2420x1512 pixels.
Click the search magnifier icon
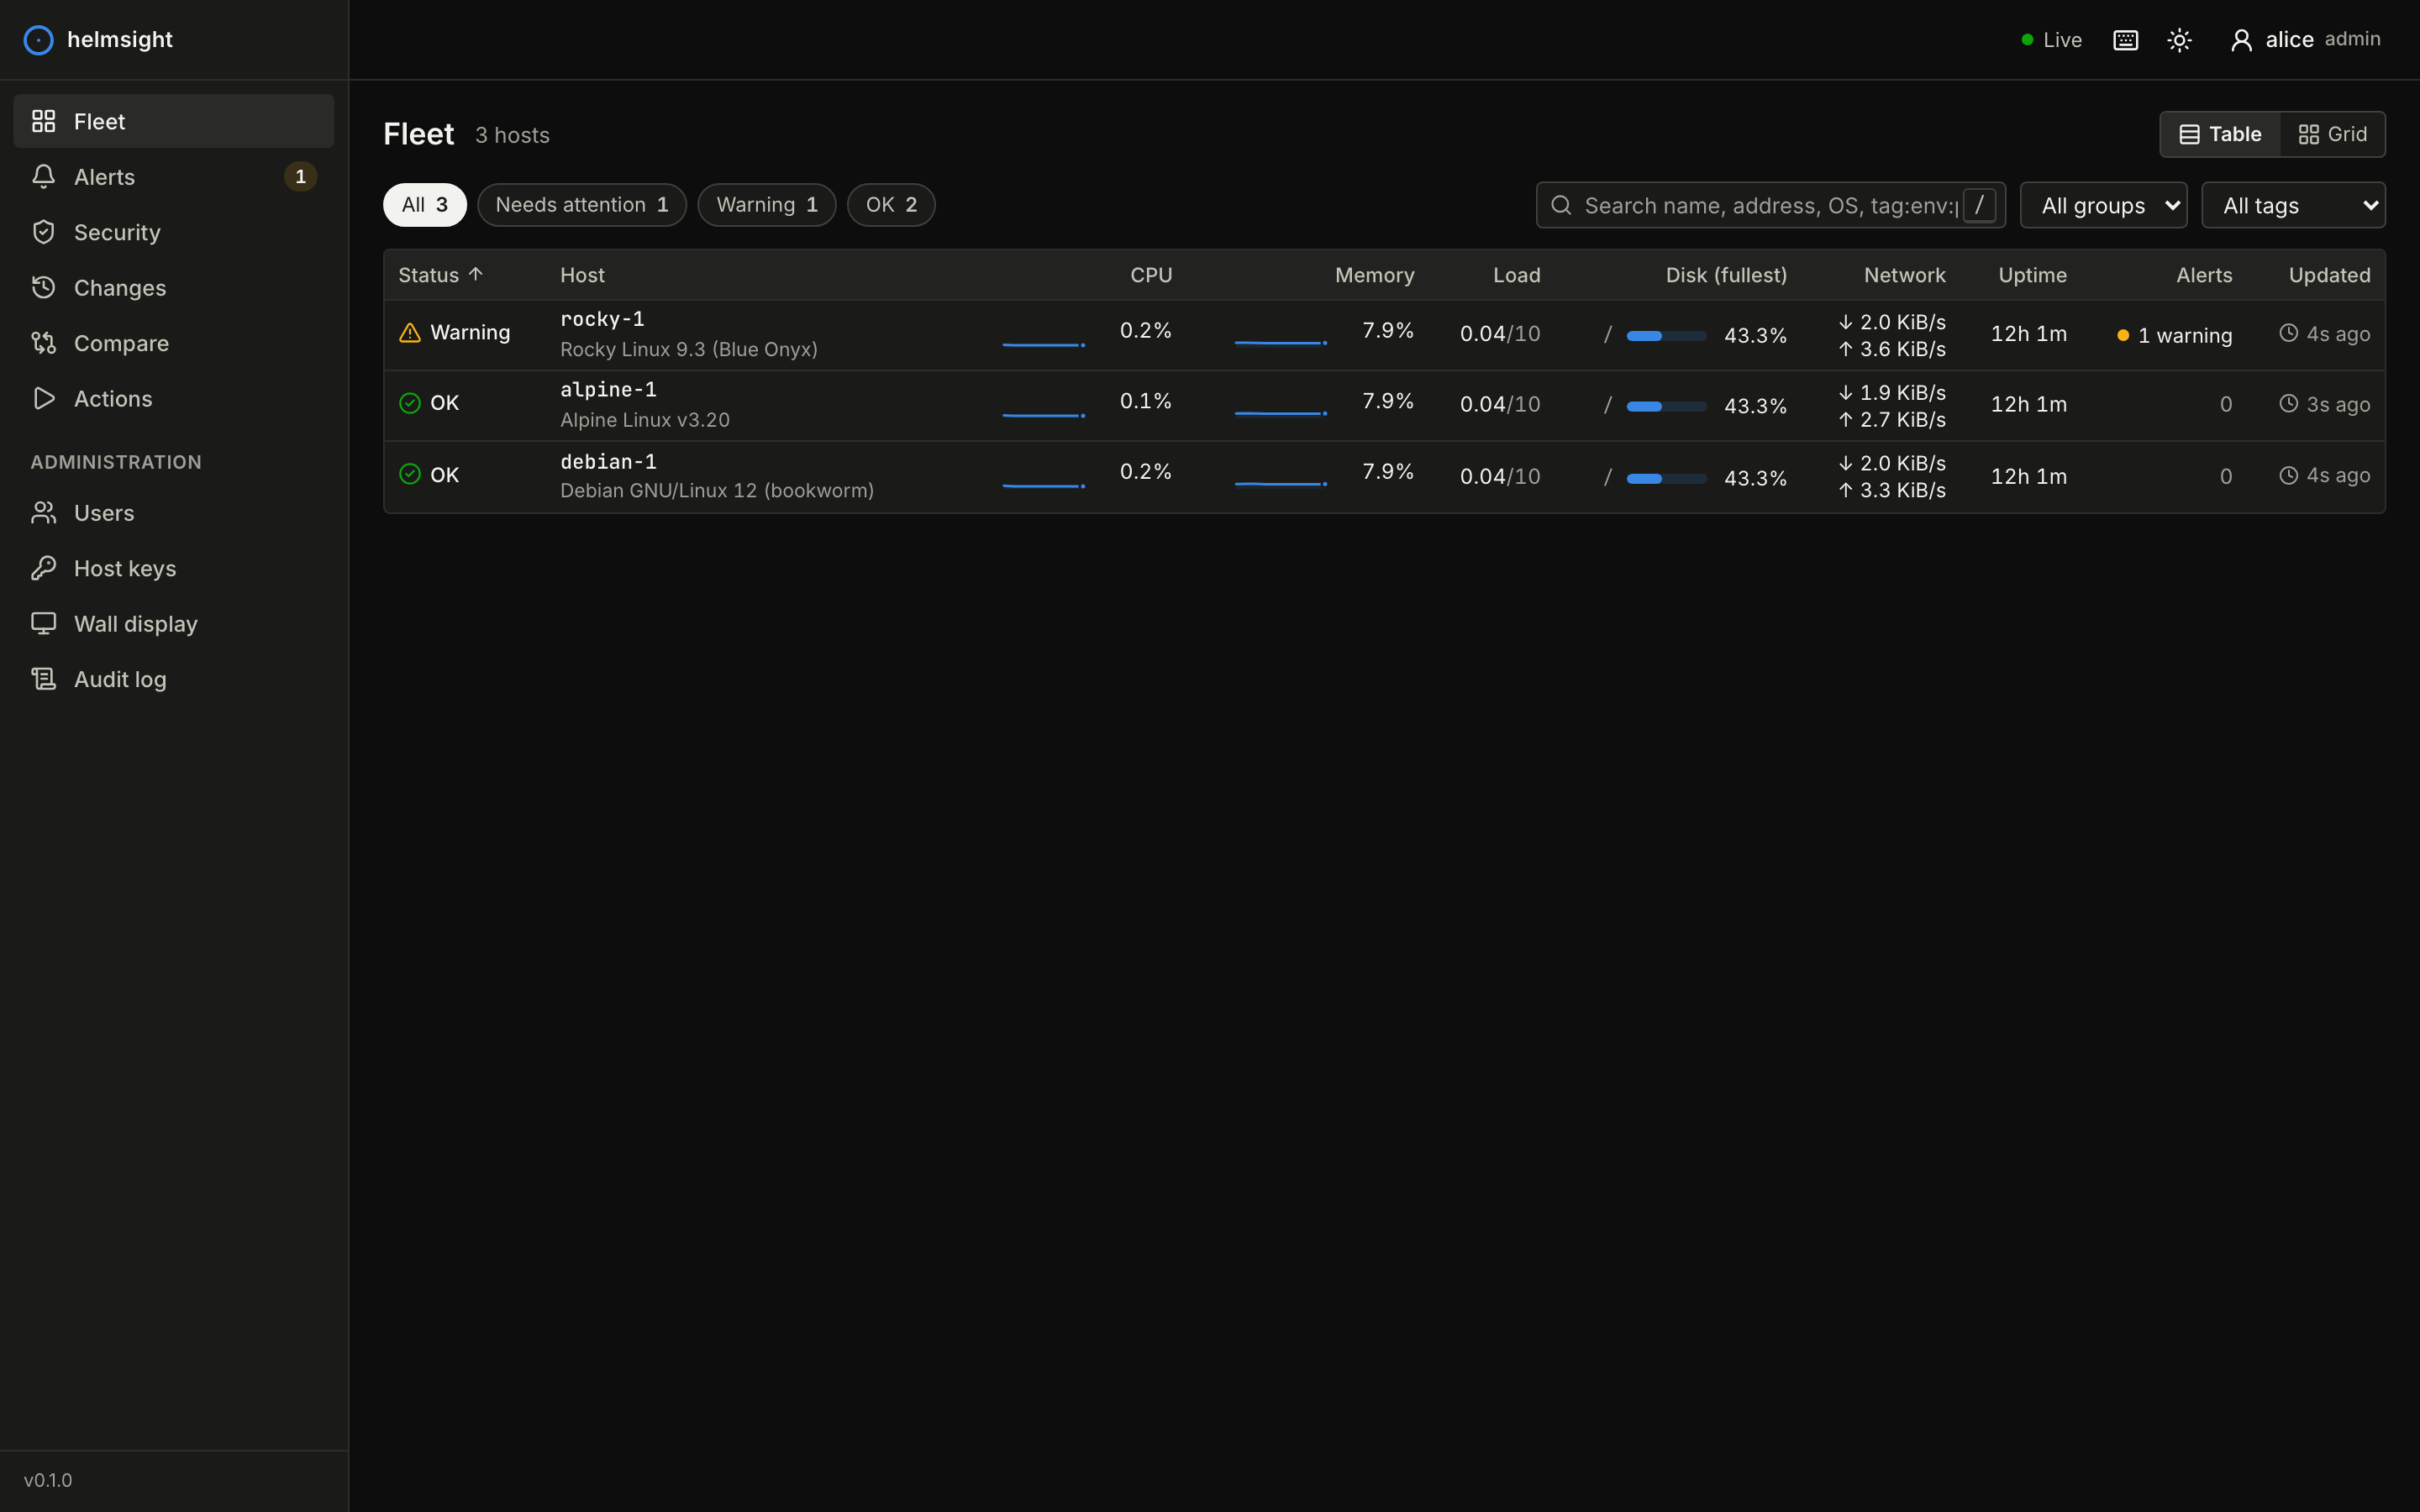click(x=1560, y=205)
